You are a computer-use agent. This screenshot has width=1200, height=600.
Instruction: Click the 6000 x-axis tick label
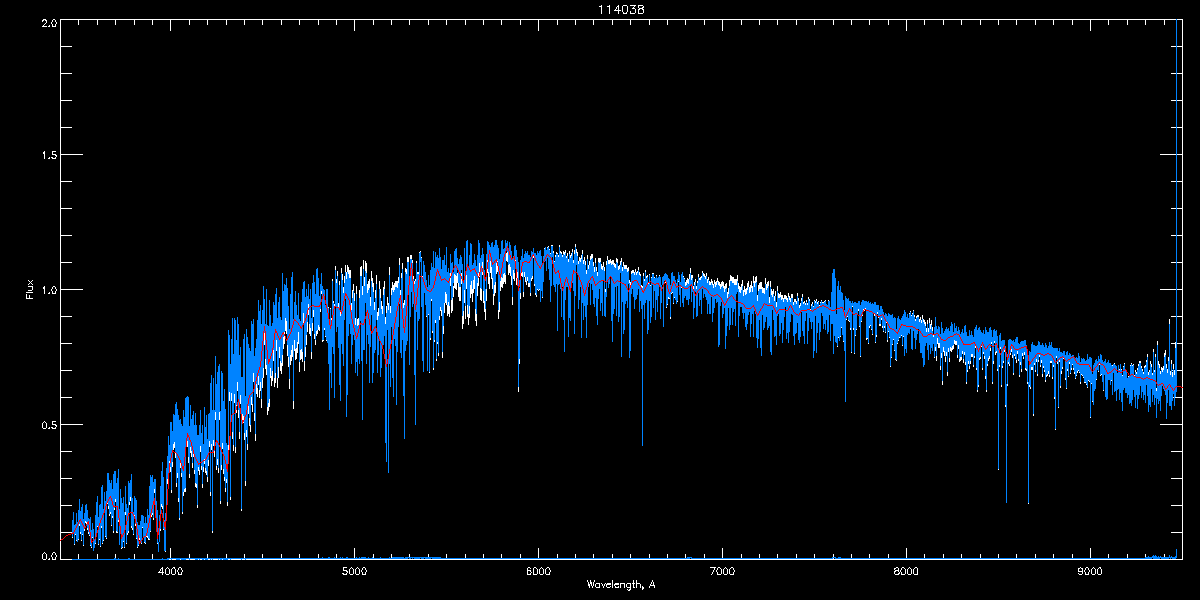538,572
